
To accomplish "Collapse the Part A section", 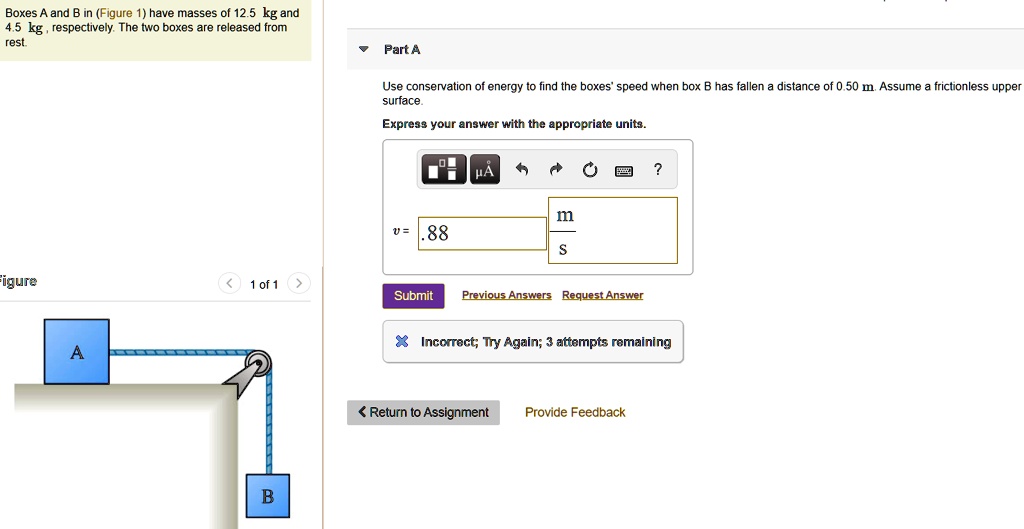I will [364, 49].
